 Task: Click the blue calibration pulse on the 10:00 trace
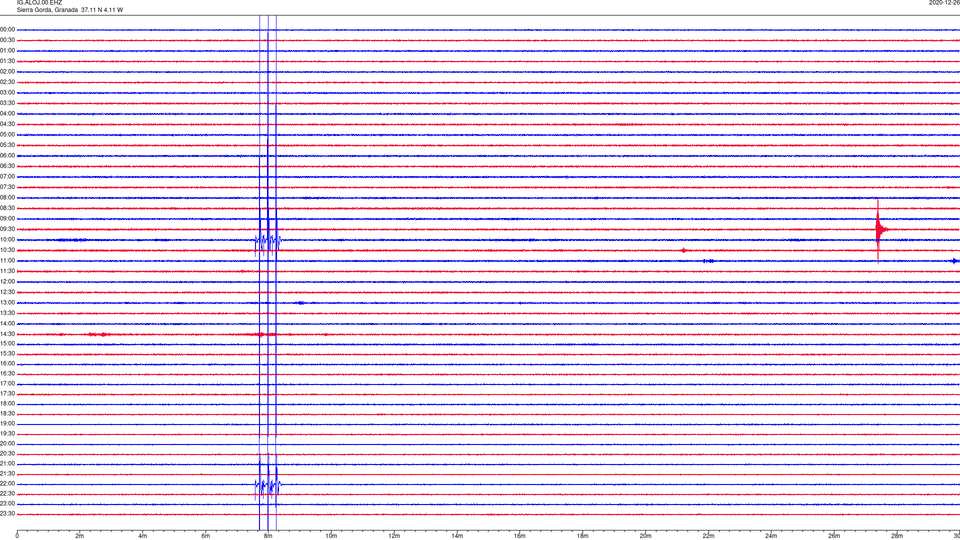tap(268, 242)
